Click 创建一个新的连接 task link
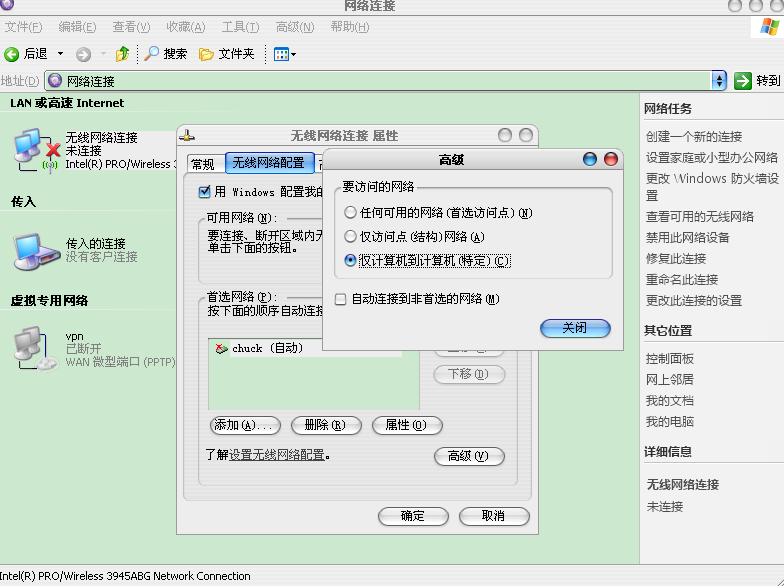 pos(694,136)
